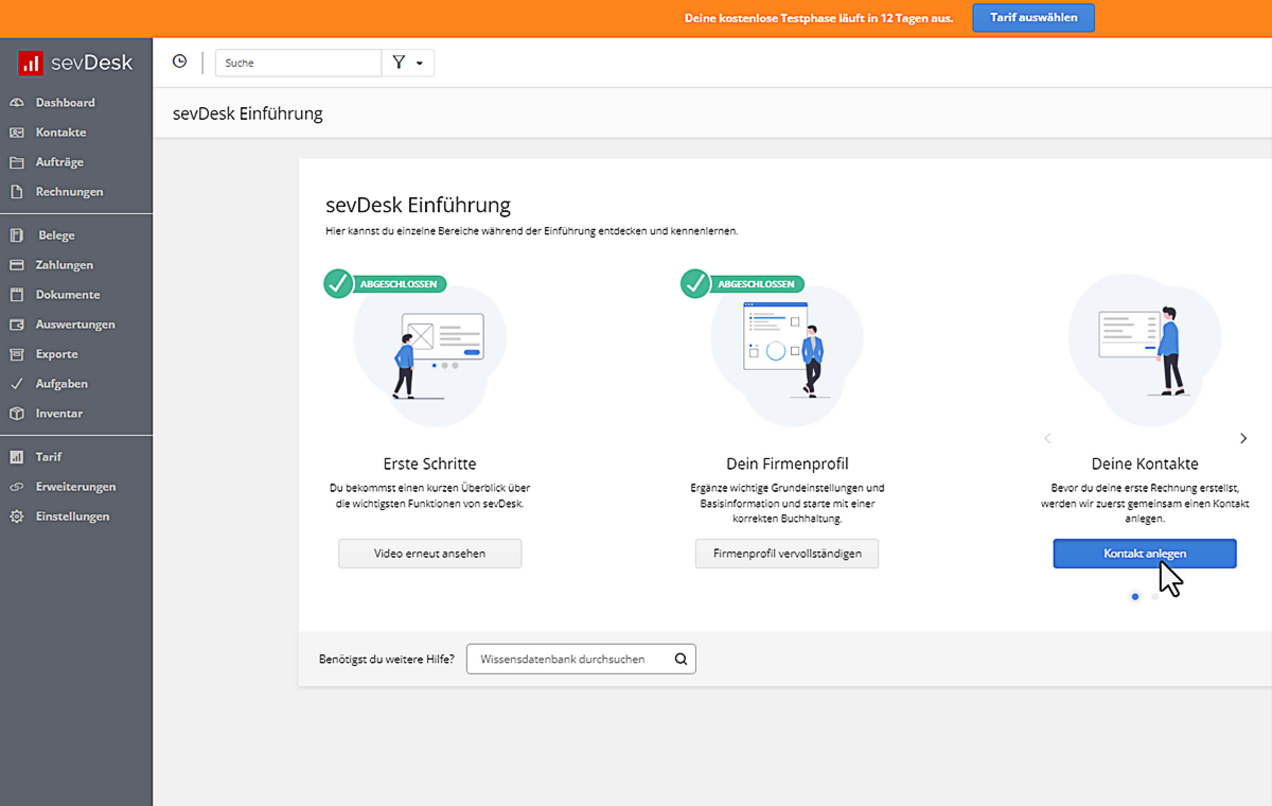
Task: Click the 'Dein Firmenprofil' card title
Action: (x=787, y=464)
